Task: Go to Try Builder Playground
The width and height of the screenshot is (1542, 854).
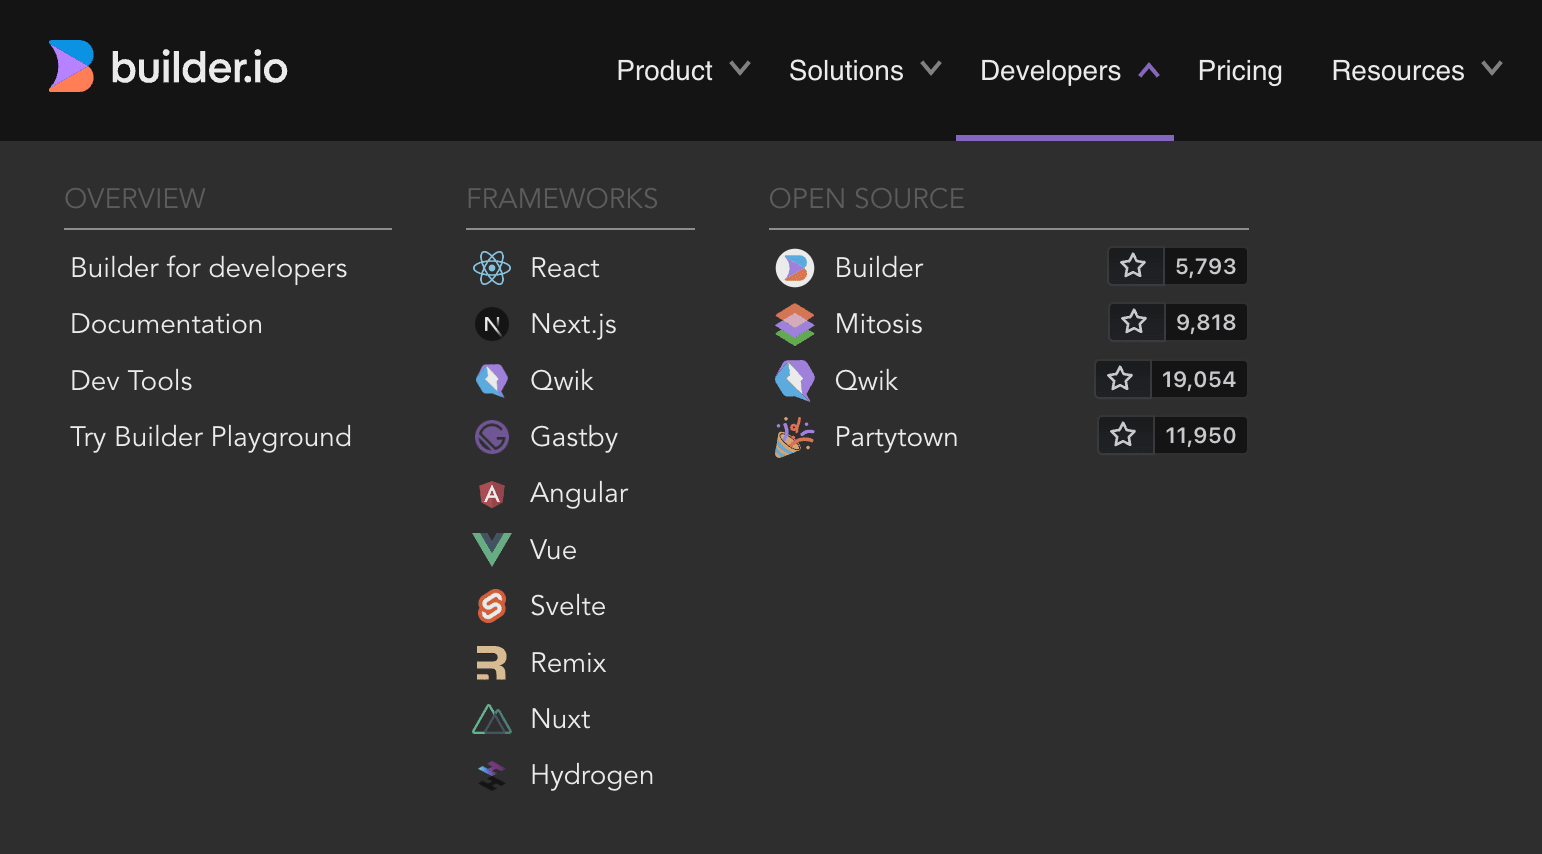Action: (211, 437)
